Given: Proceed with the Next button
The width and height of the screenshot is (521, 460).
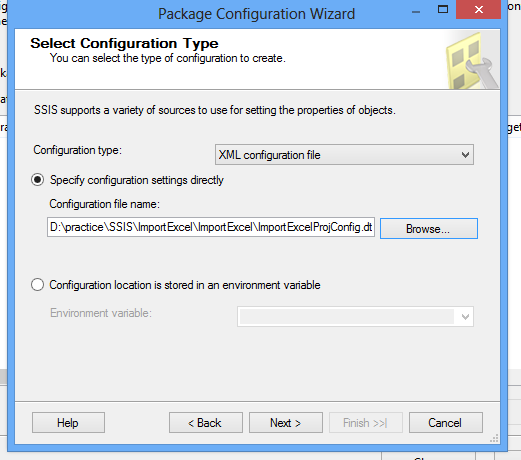Looking at the screenshot, I should (x=286, y=423).
